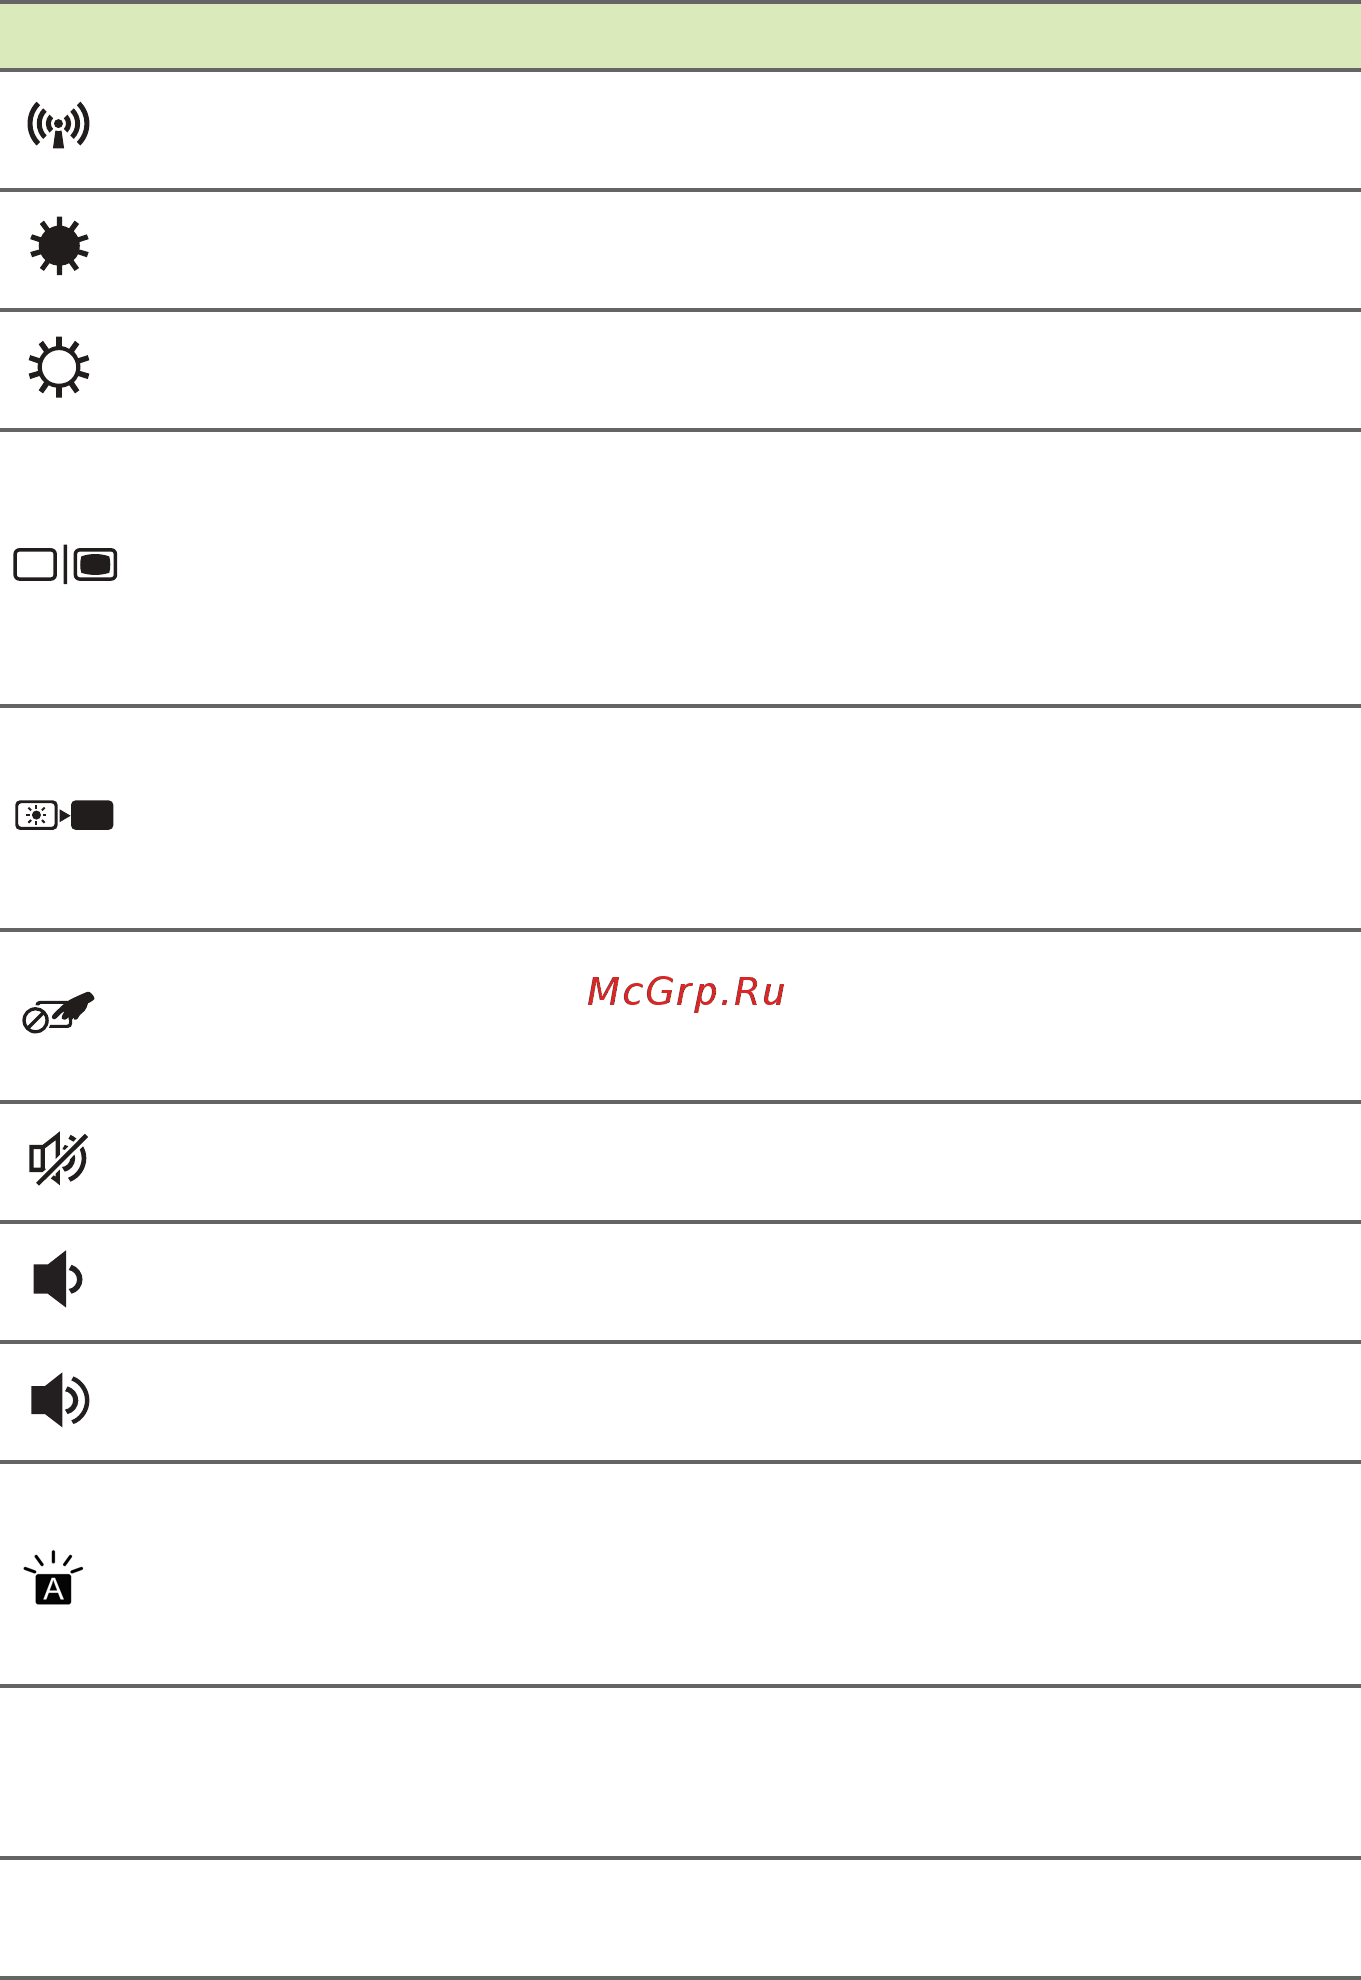This screenshot has height=1980, width=1361.
Task: Click the green table header bar
Action: tap(680, 36)
